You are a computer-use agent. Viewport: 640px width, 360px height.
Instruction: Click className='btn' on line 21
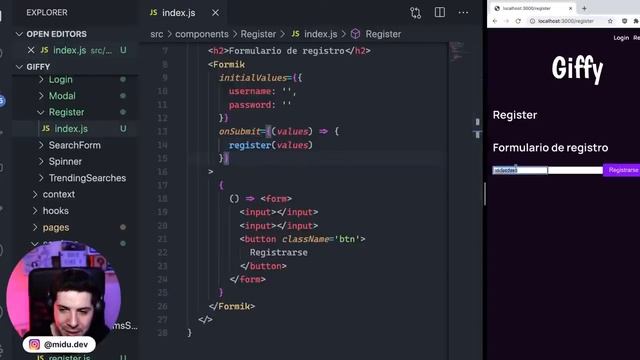(321, 239)
